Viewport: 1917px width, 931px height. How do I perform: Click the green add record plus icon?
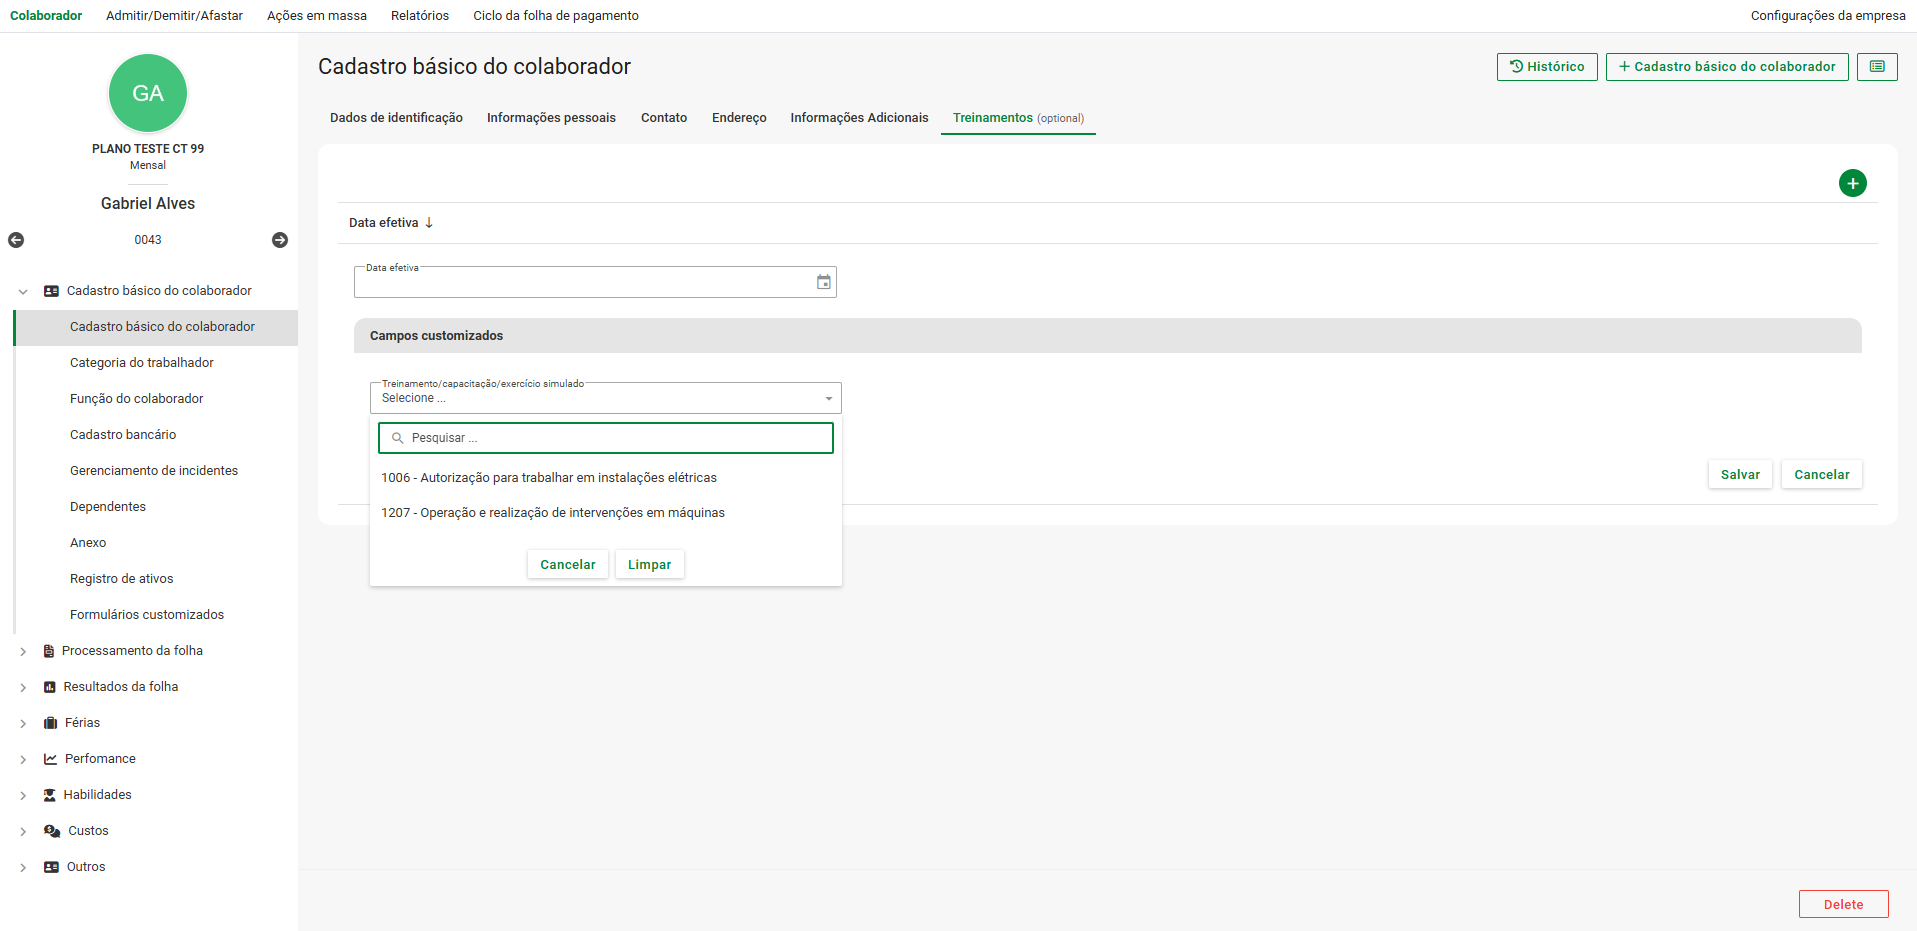click(x=1852, y=183)
